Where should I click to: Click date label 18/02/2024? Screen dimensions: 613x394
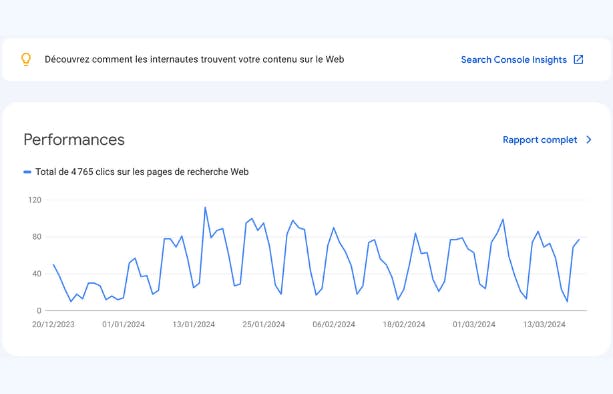[404, 324]
